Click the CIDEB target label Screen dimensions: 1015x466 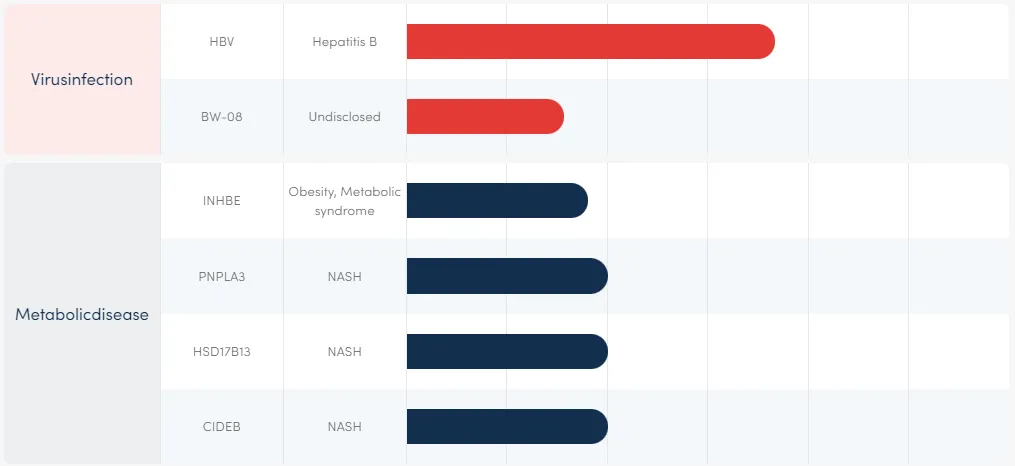click(221, 427)
